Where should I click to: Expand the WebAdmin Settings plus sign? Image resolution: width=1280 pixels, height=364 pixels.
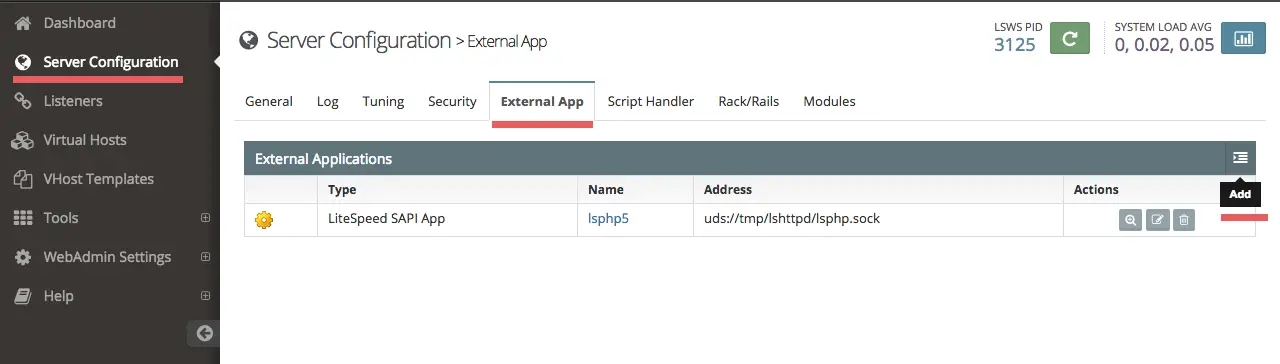[x=205, y=257]
